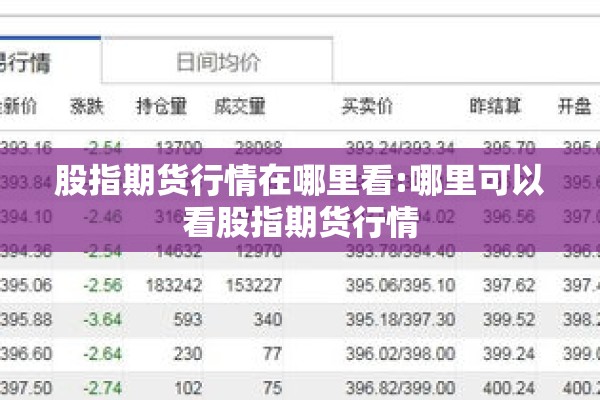Click bid/ask quote 396.02/398.00
600x400 pixels.
click(400, 353)
